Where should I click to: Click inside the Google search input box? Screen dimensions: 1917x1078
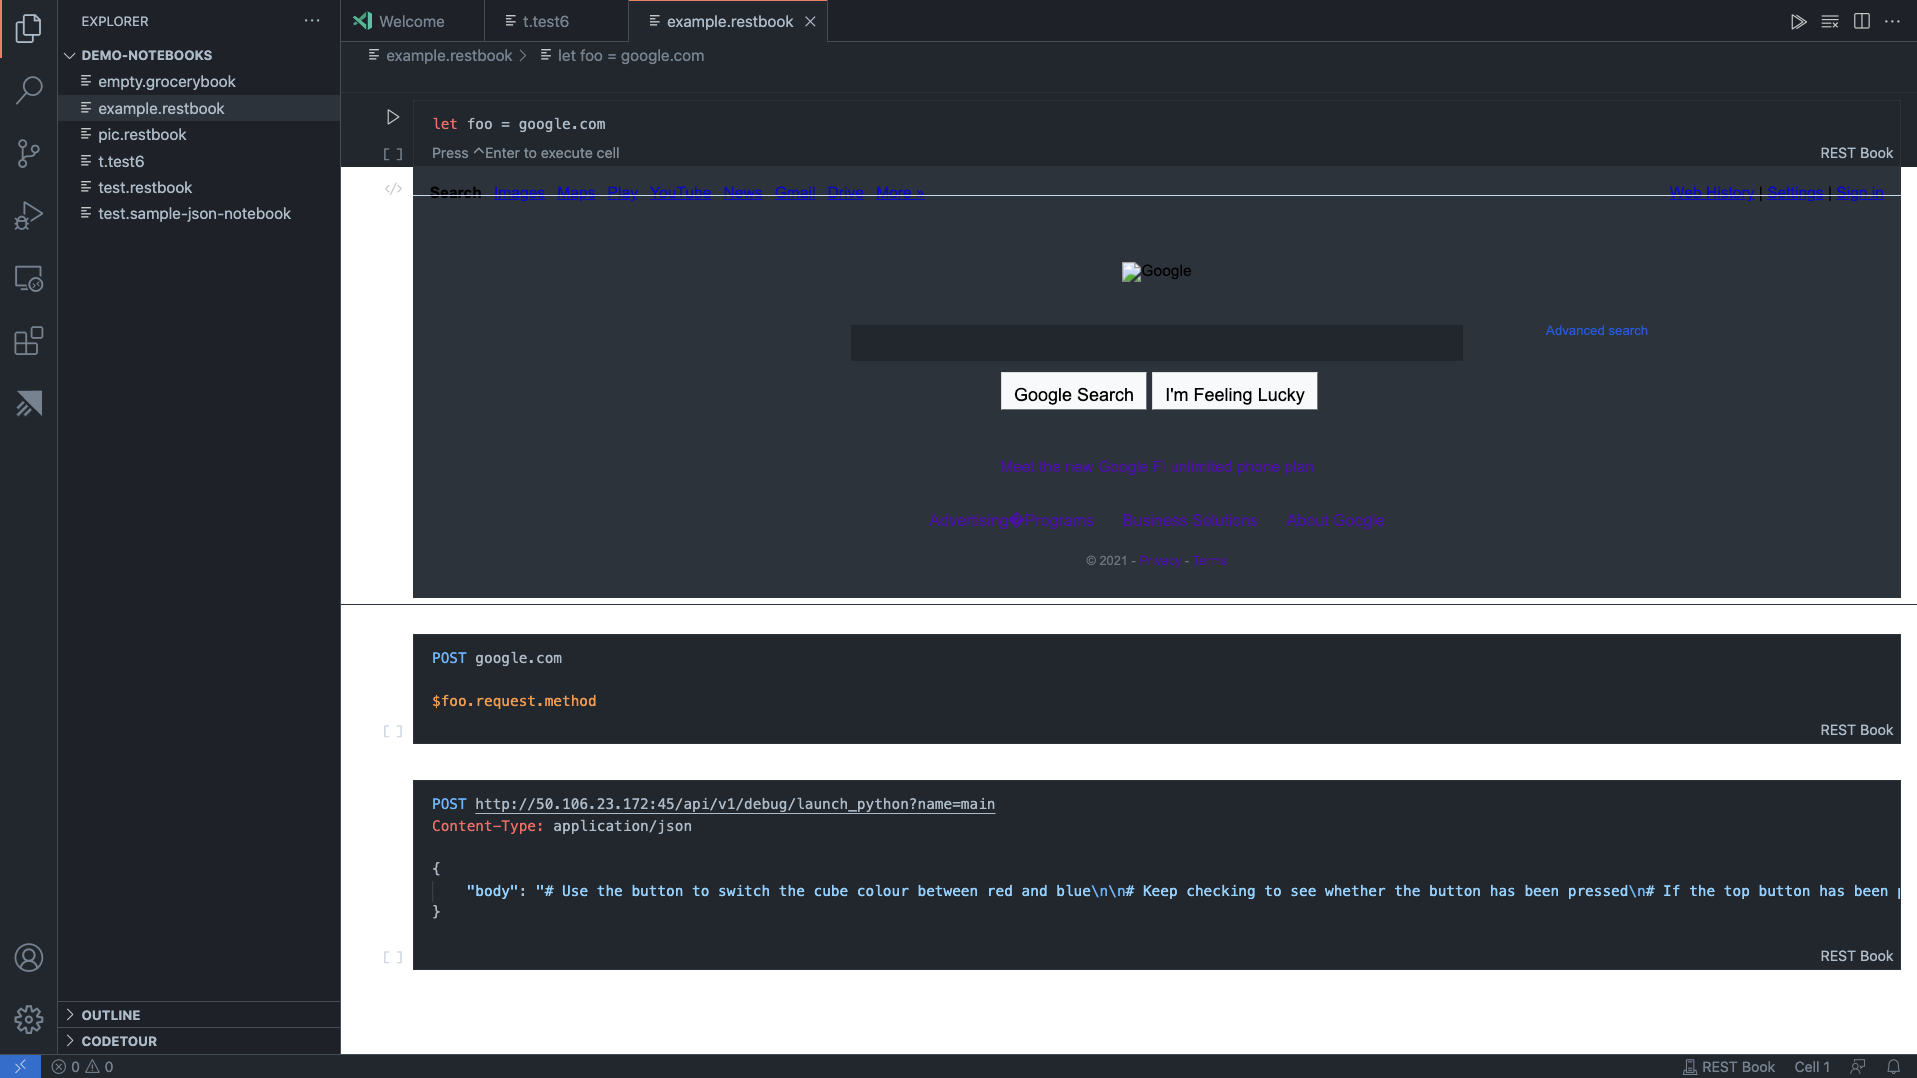point(1156,342)
